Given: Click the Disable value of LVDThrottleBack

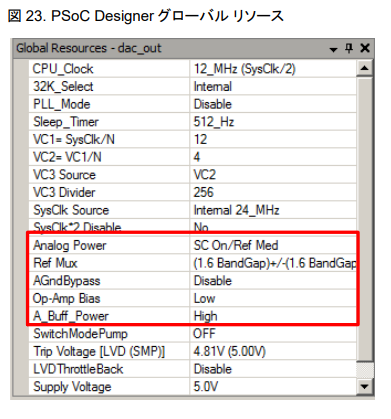Looking at the screenshot, I should pyautogui.click(x=212, y=369).
